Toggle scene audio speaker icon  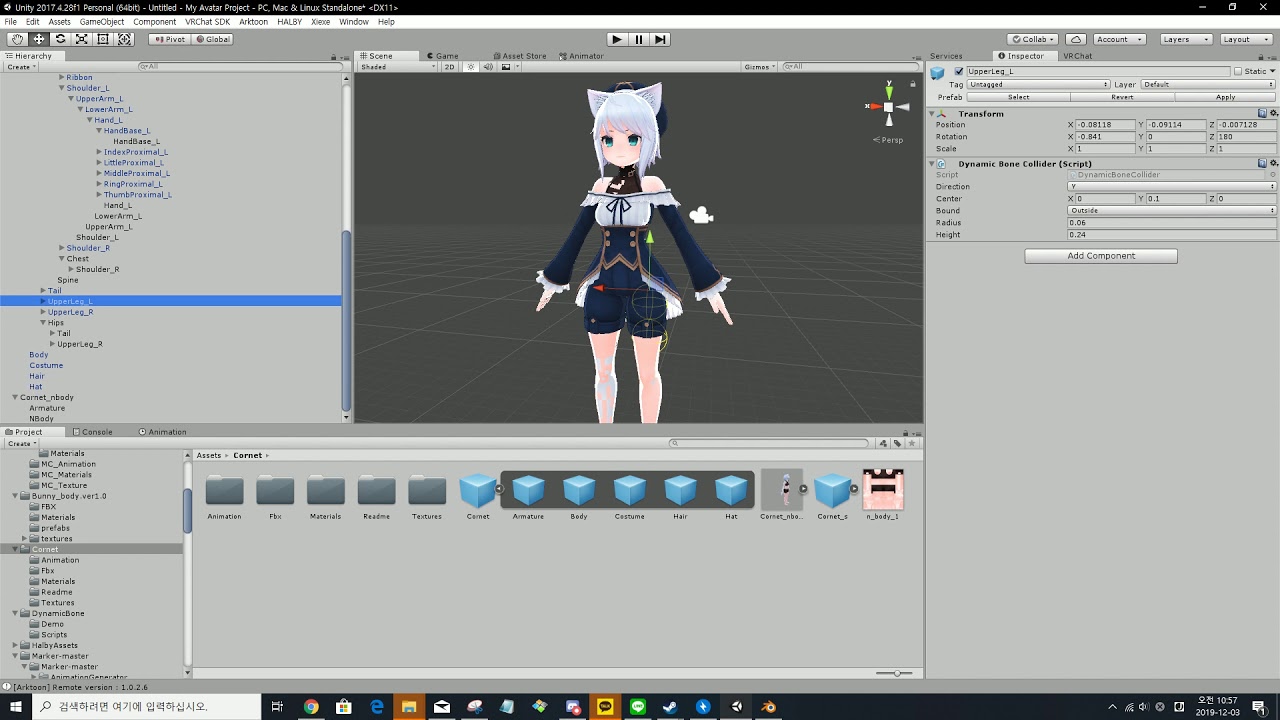(x=488, y=67)
